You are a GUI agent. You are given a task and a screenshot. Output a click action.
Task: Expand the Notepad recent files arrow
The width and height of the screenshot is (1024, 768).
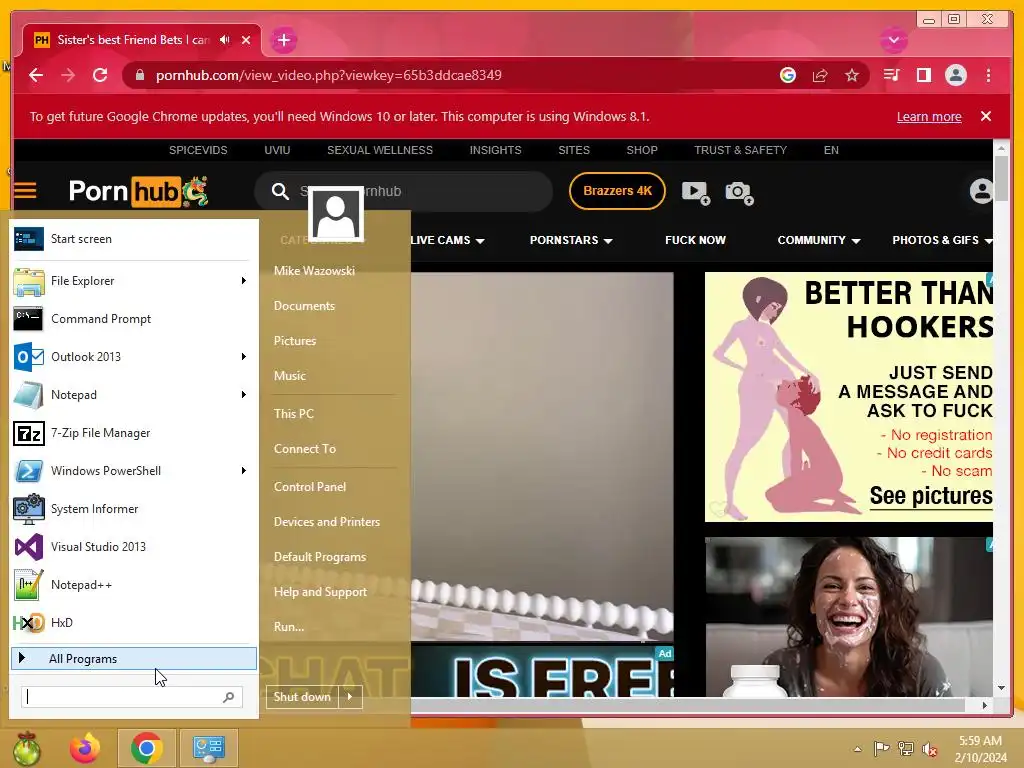(244, 394)
